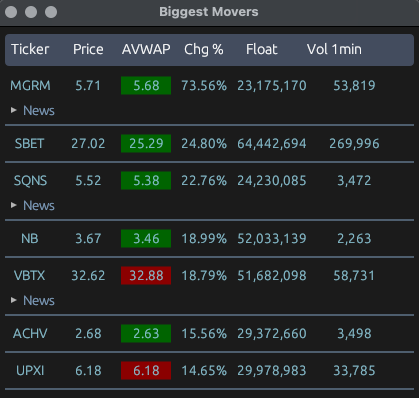Expand the News section under SQNS
419x398 pixels.
[32, 205]
